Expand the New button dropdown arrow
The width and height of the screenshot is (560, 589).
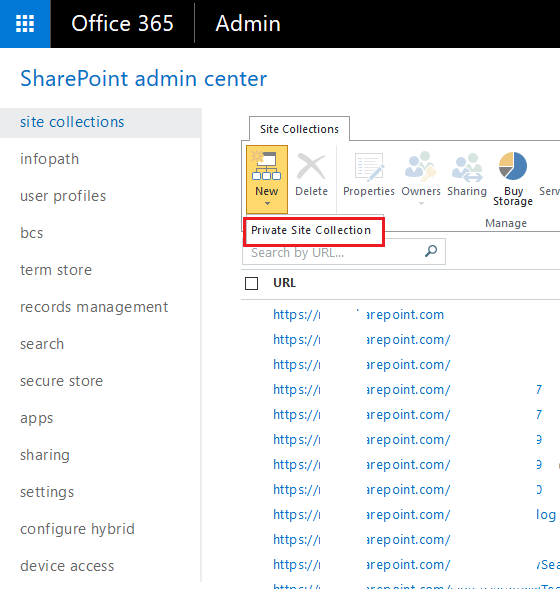coord(267,204)
